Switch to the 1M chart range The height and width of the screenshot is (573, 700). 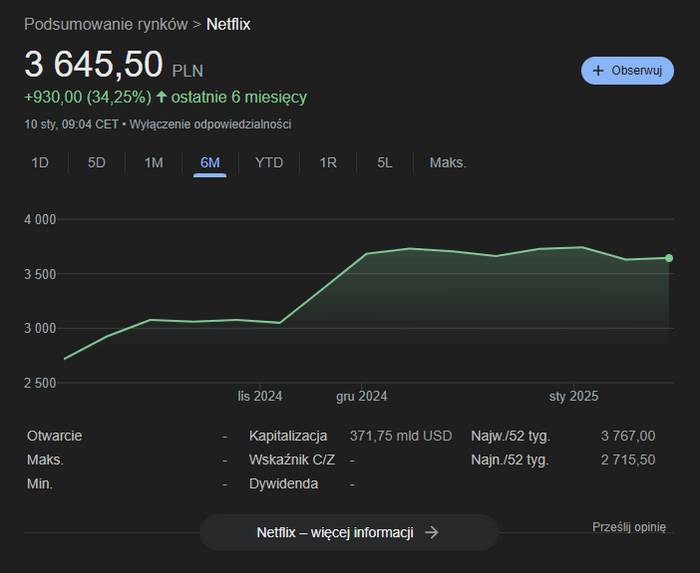[154, 162]
